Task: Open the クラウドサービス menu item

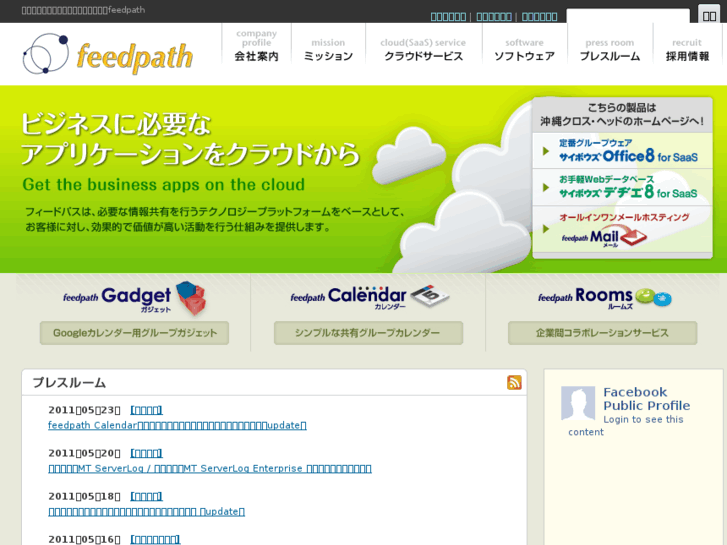Action: [423, 50]
